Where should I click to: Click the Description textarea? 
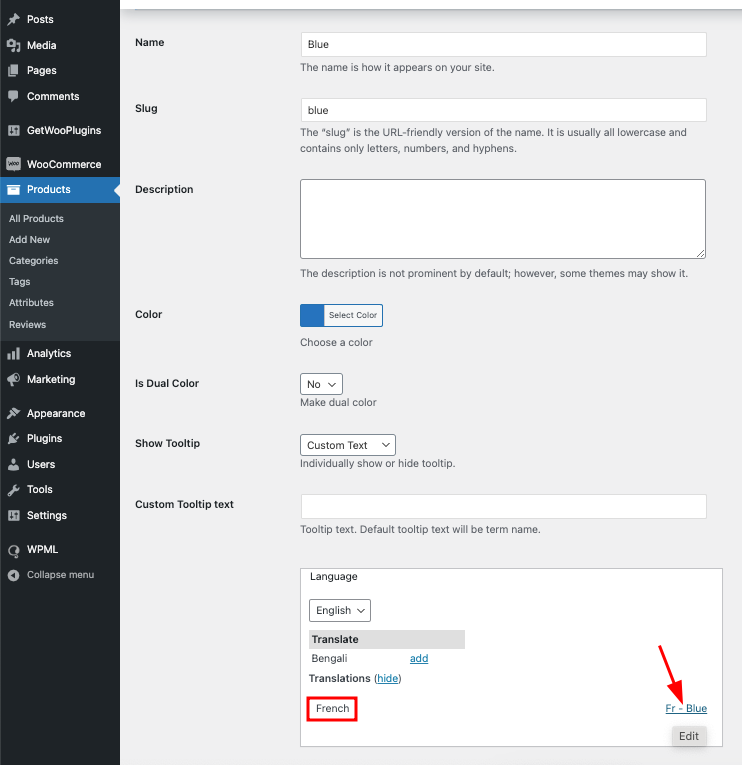coord(503,219)
